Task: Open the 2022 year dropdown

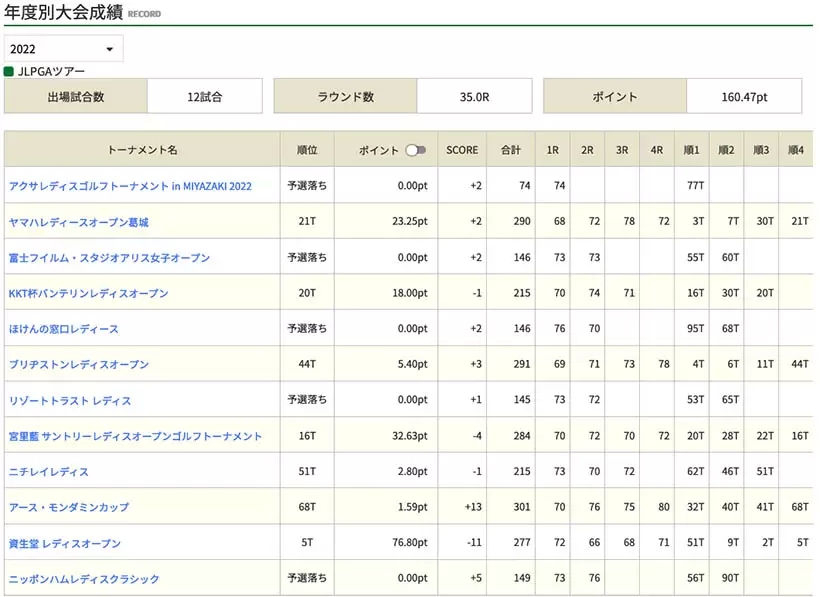Action: tap(64, 49)
